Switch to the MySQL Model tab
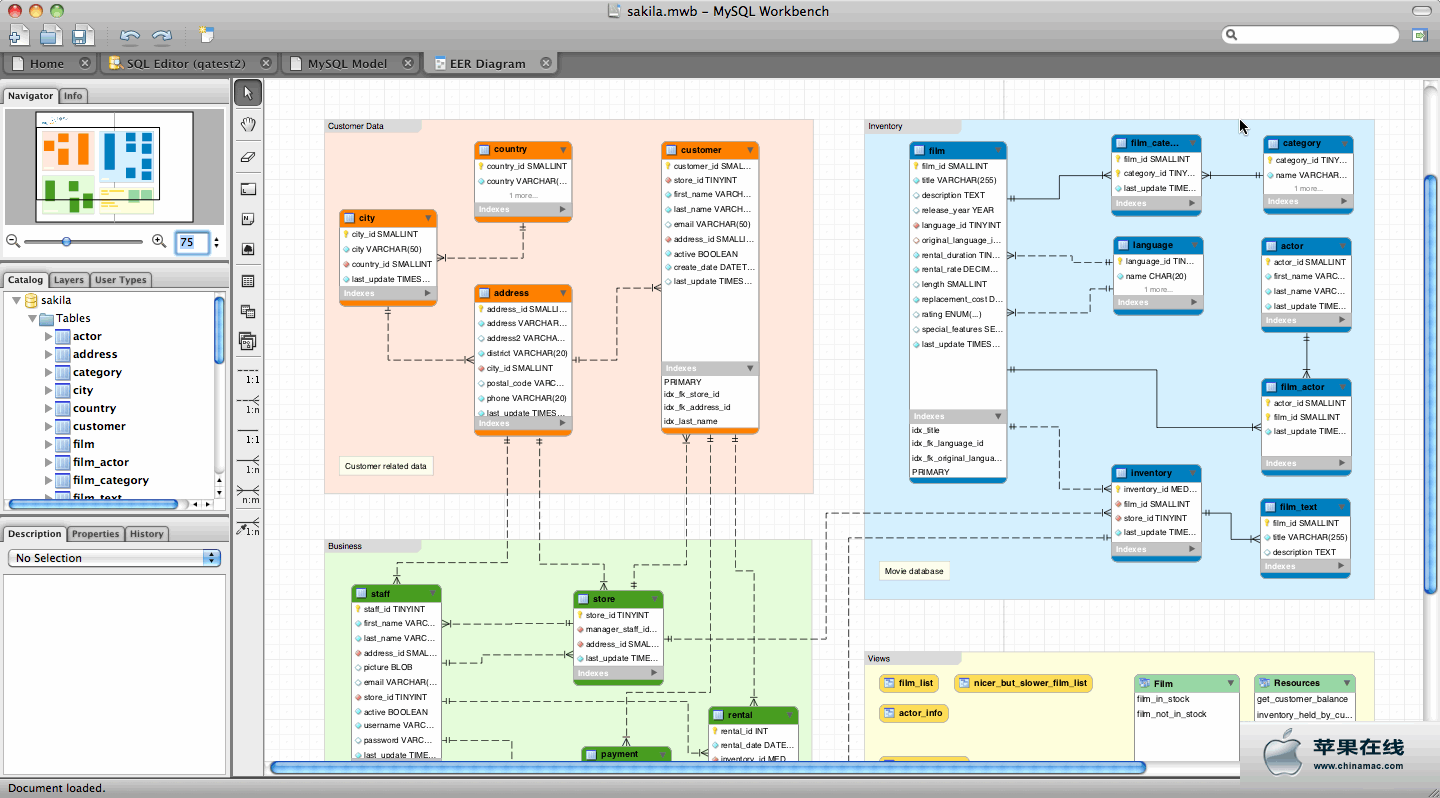1440x798 pixels. click(x=347, y=63)
